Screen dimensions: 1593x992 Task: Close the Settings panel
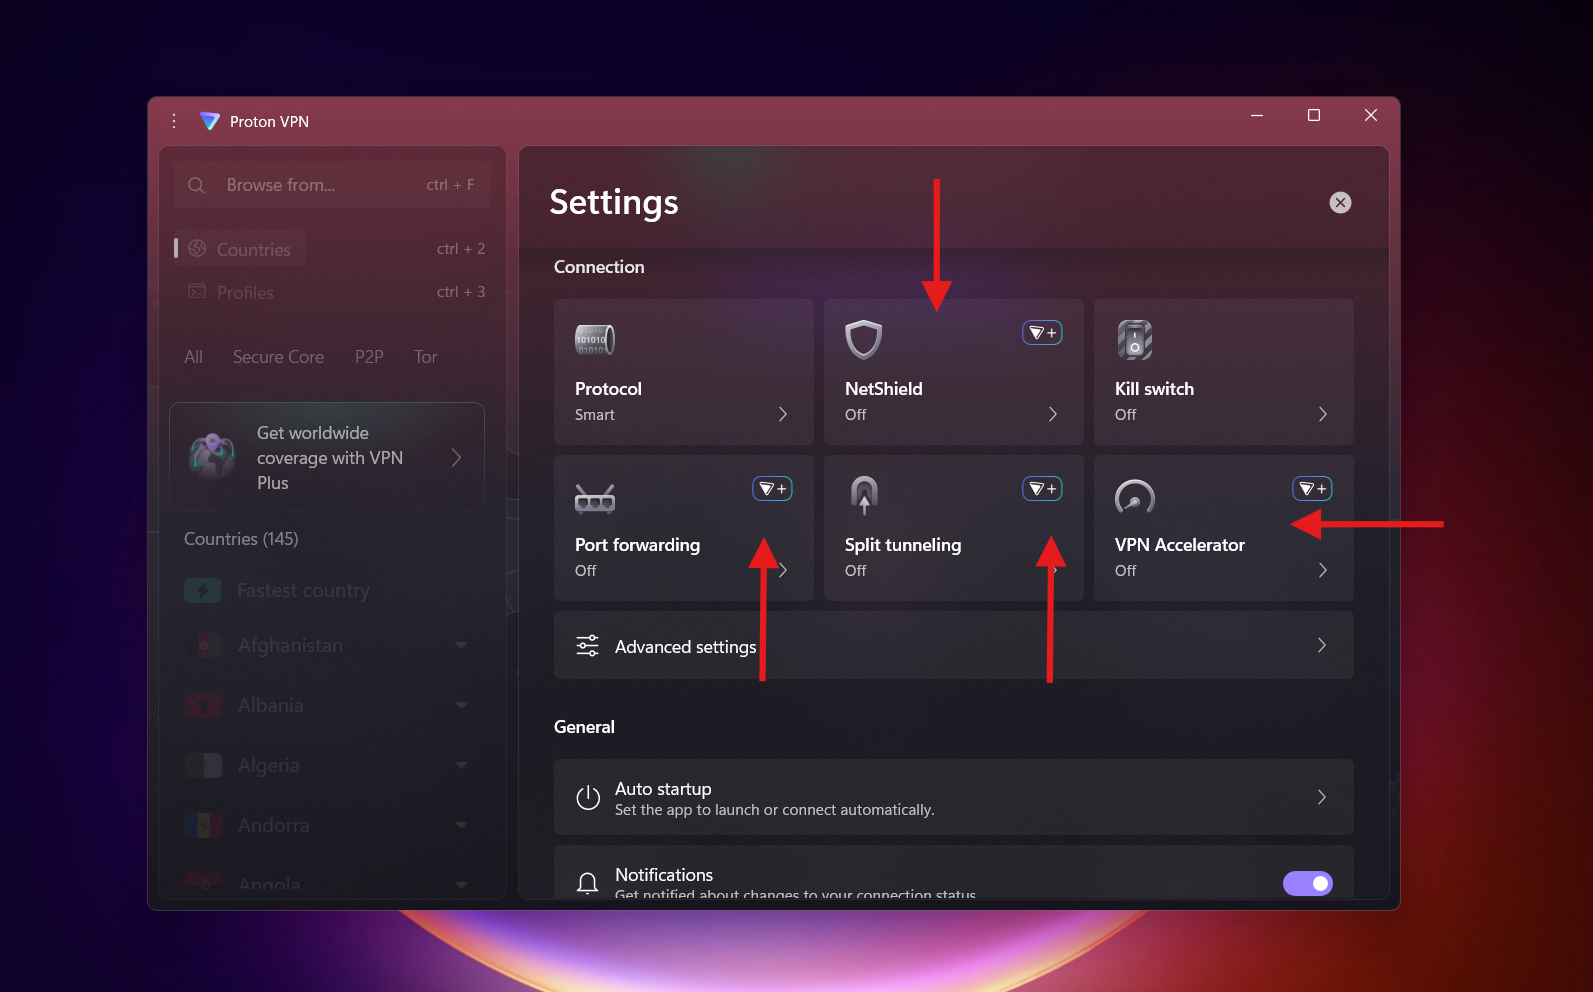click(1340, 203)
